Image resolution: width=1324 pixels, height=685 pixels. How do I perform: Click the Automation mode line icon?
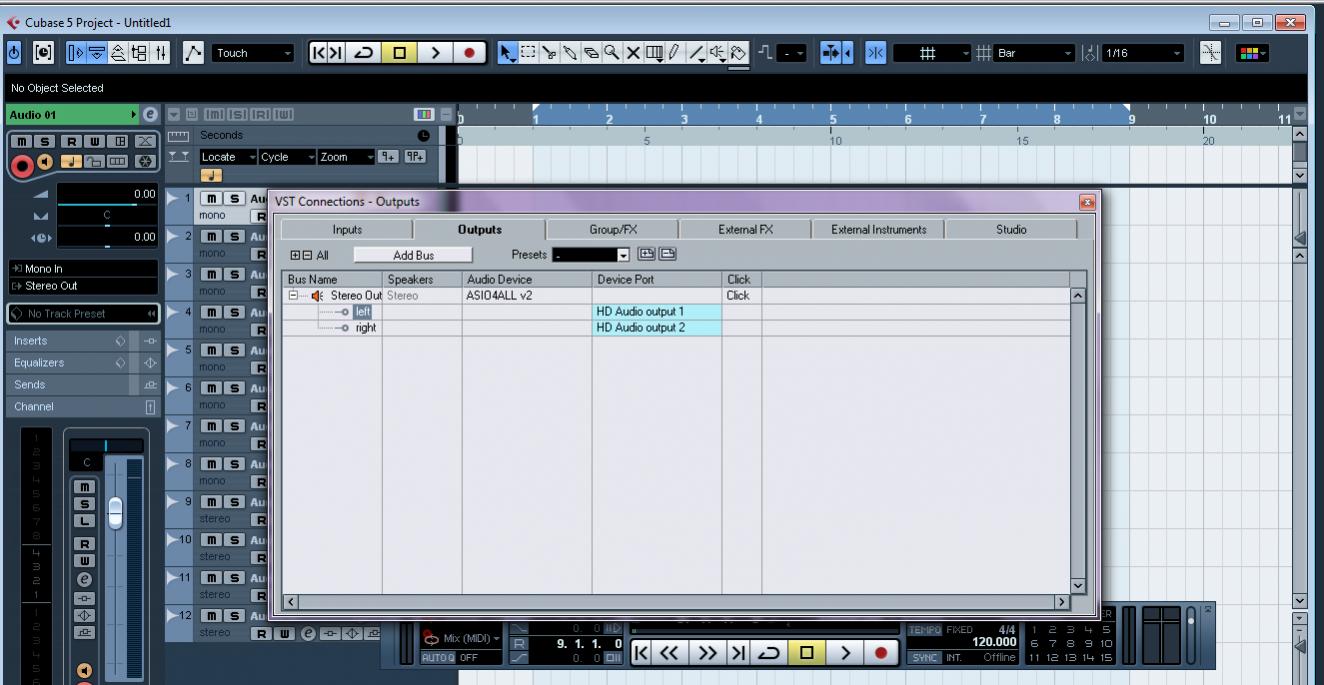194,53
